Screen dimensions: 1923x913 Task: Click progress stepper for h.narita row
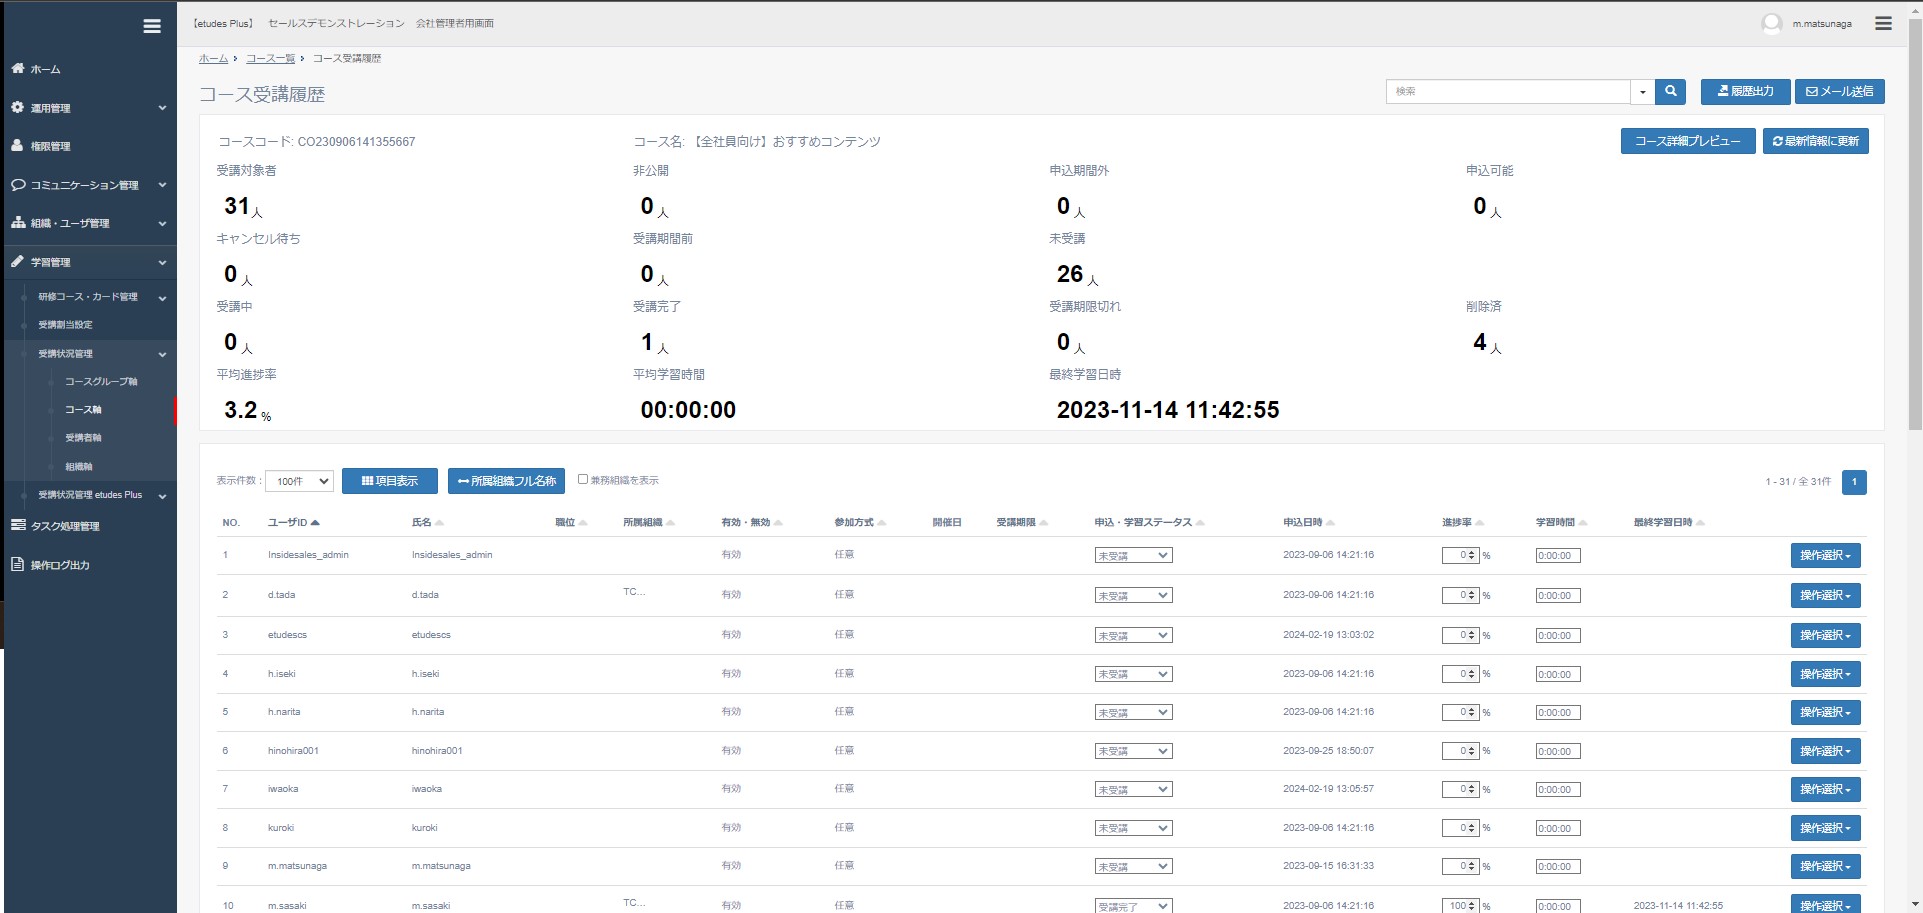point(1471,712)
